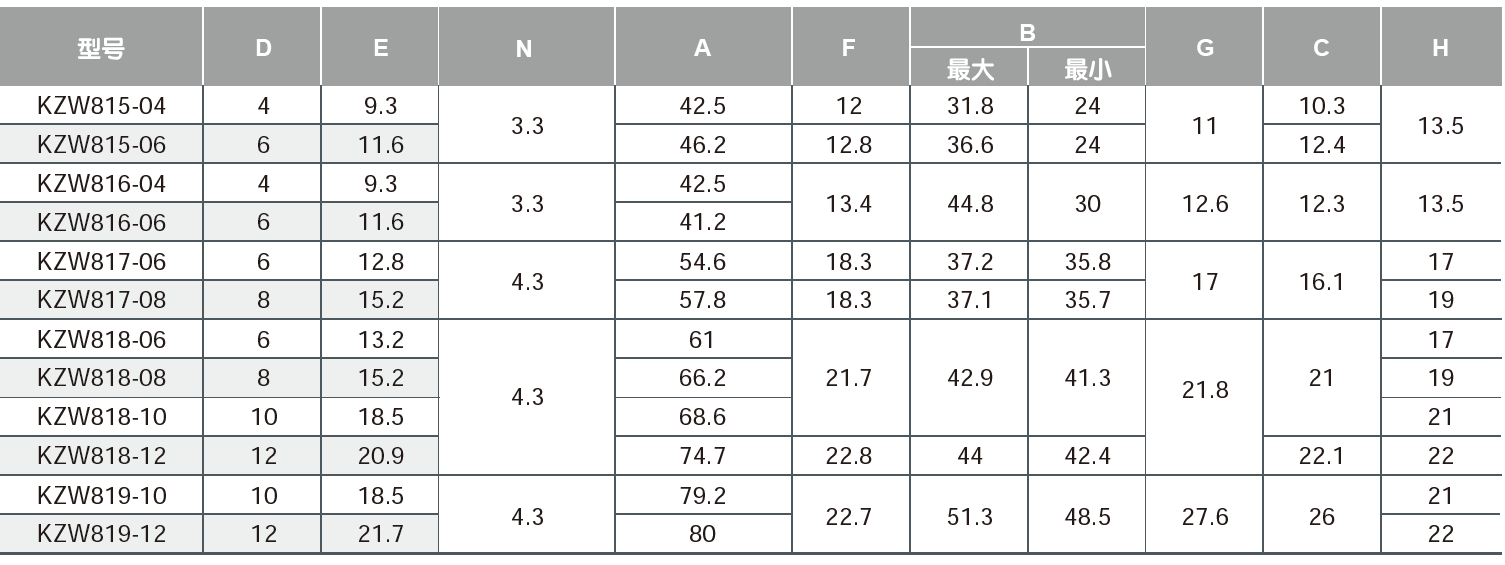
Task: Click model KZW817-08
Action: point(101,300)
